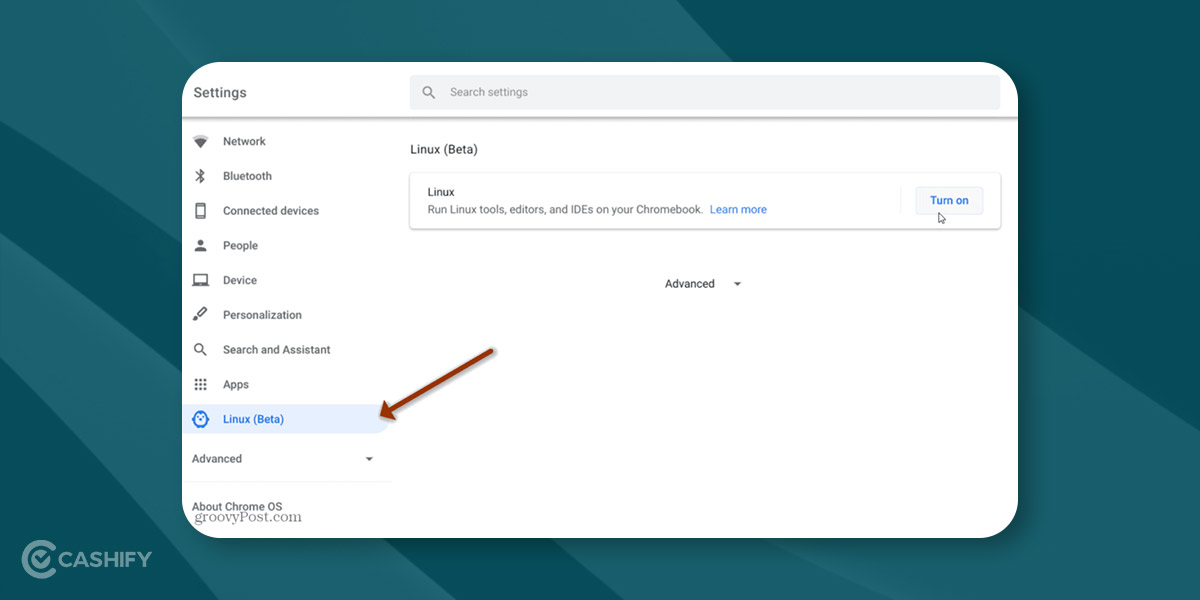Click the Cashify logo
The width and height of the screenshot is (1200, 600).
(x=87, y=559)
